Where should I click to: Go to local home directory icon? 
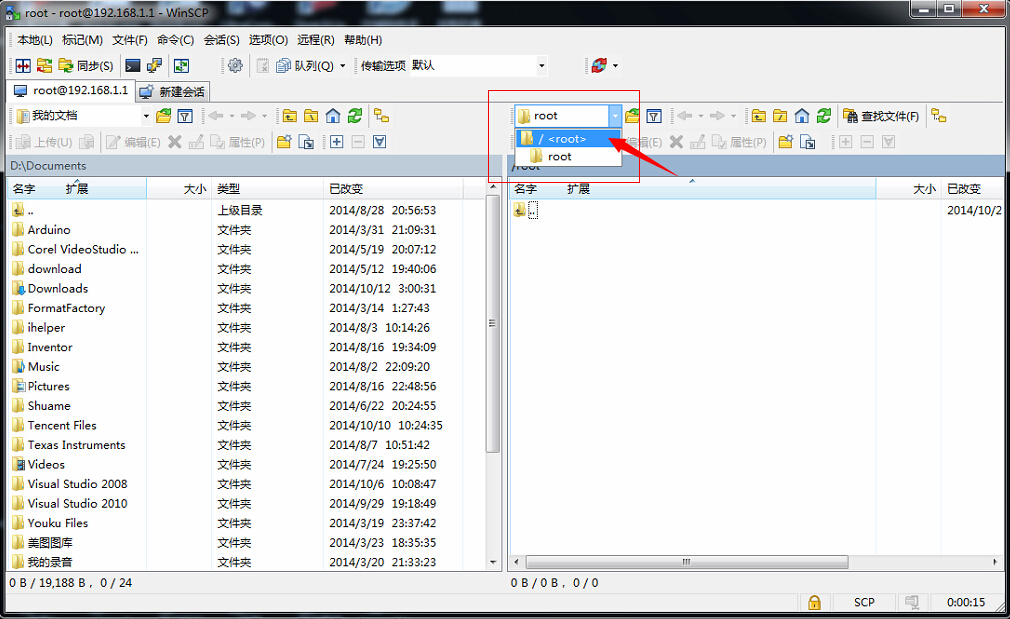coord(333,116)
